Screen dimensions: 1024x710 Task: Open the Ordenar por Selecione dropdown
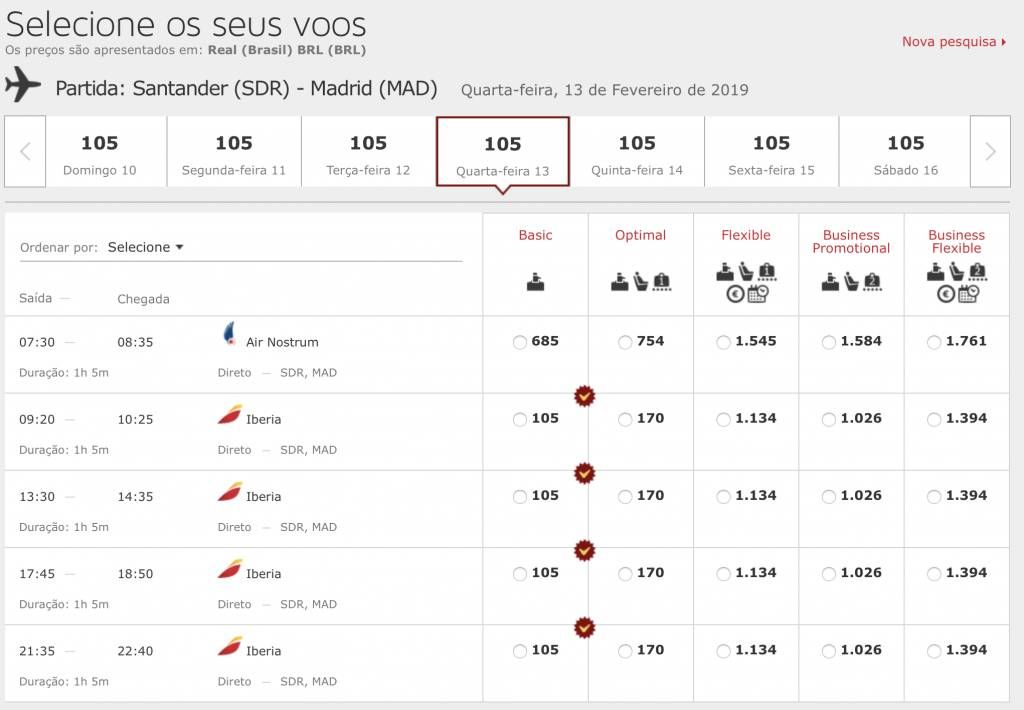tap(146, 247)
